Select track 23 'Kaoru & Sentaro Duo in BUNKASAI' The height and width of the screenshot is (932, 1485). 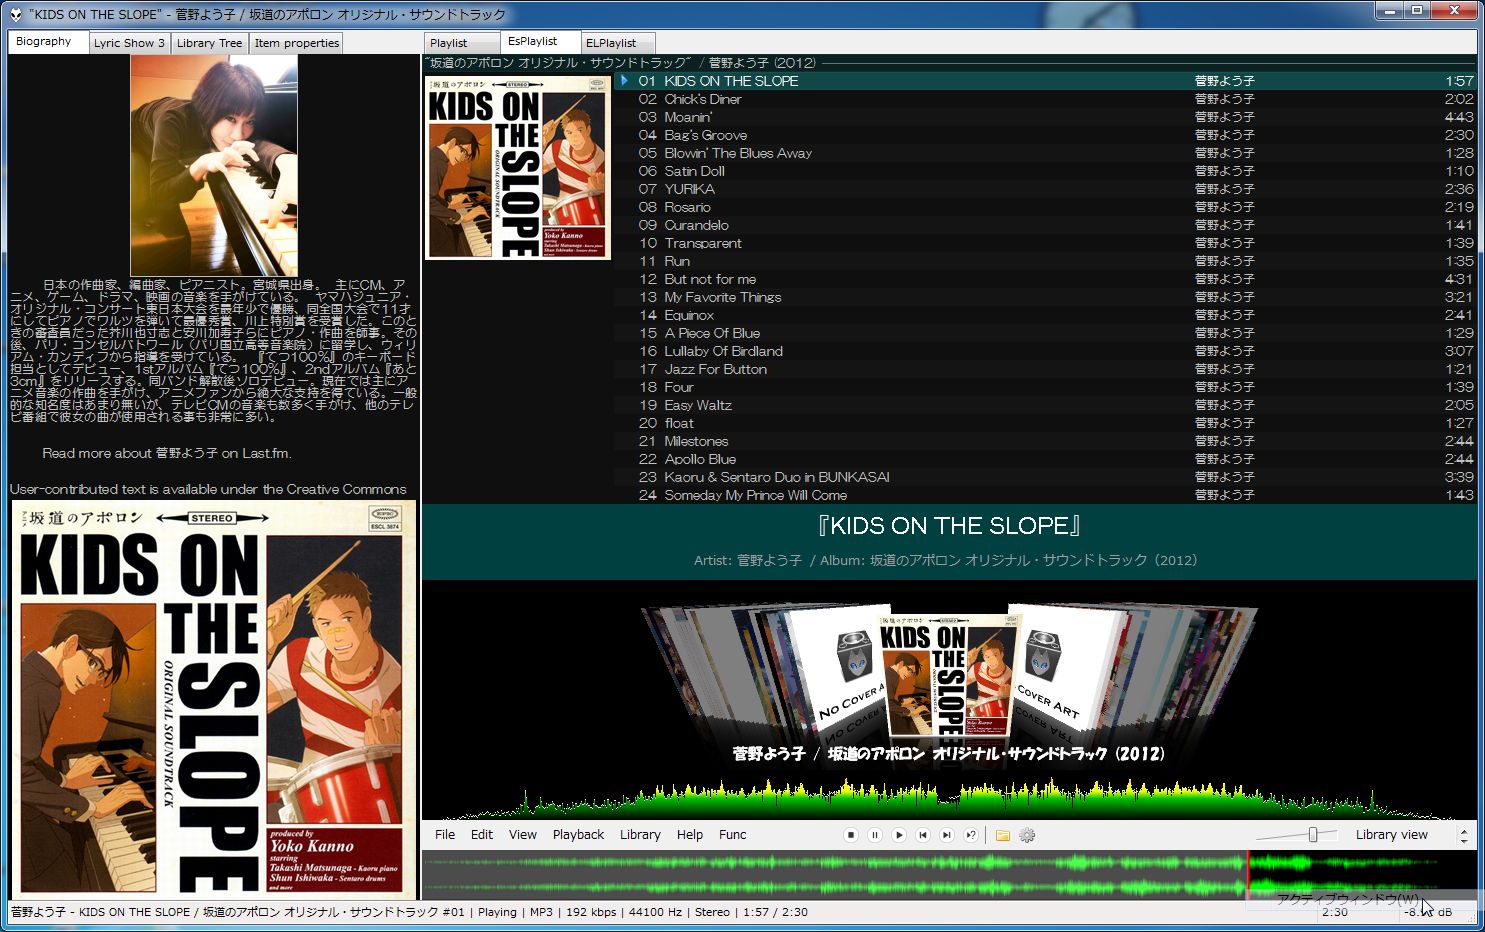(x=1046, y=477)
